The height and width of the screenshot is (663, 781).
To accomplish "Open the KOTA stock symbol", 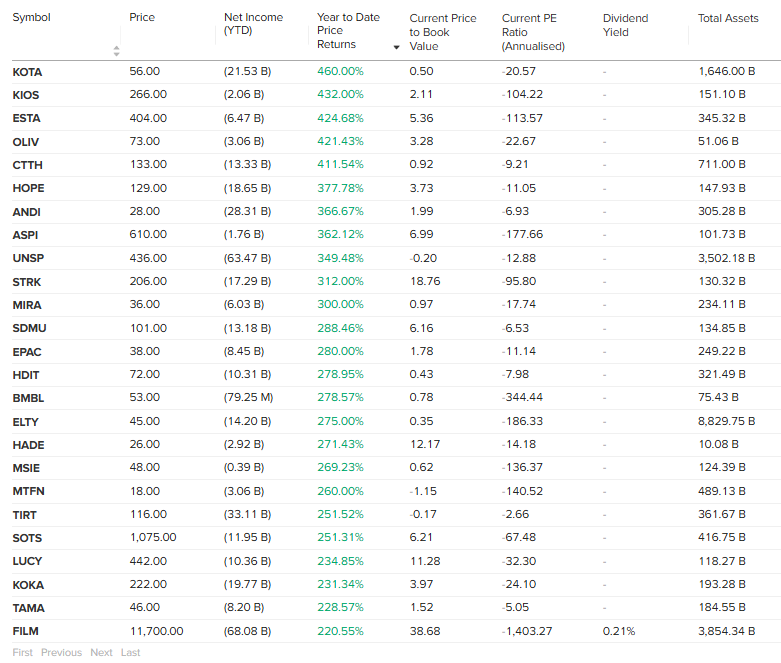I will 27,72.
